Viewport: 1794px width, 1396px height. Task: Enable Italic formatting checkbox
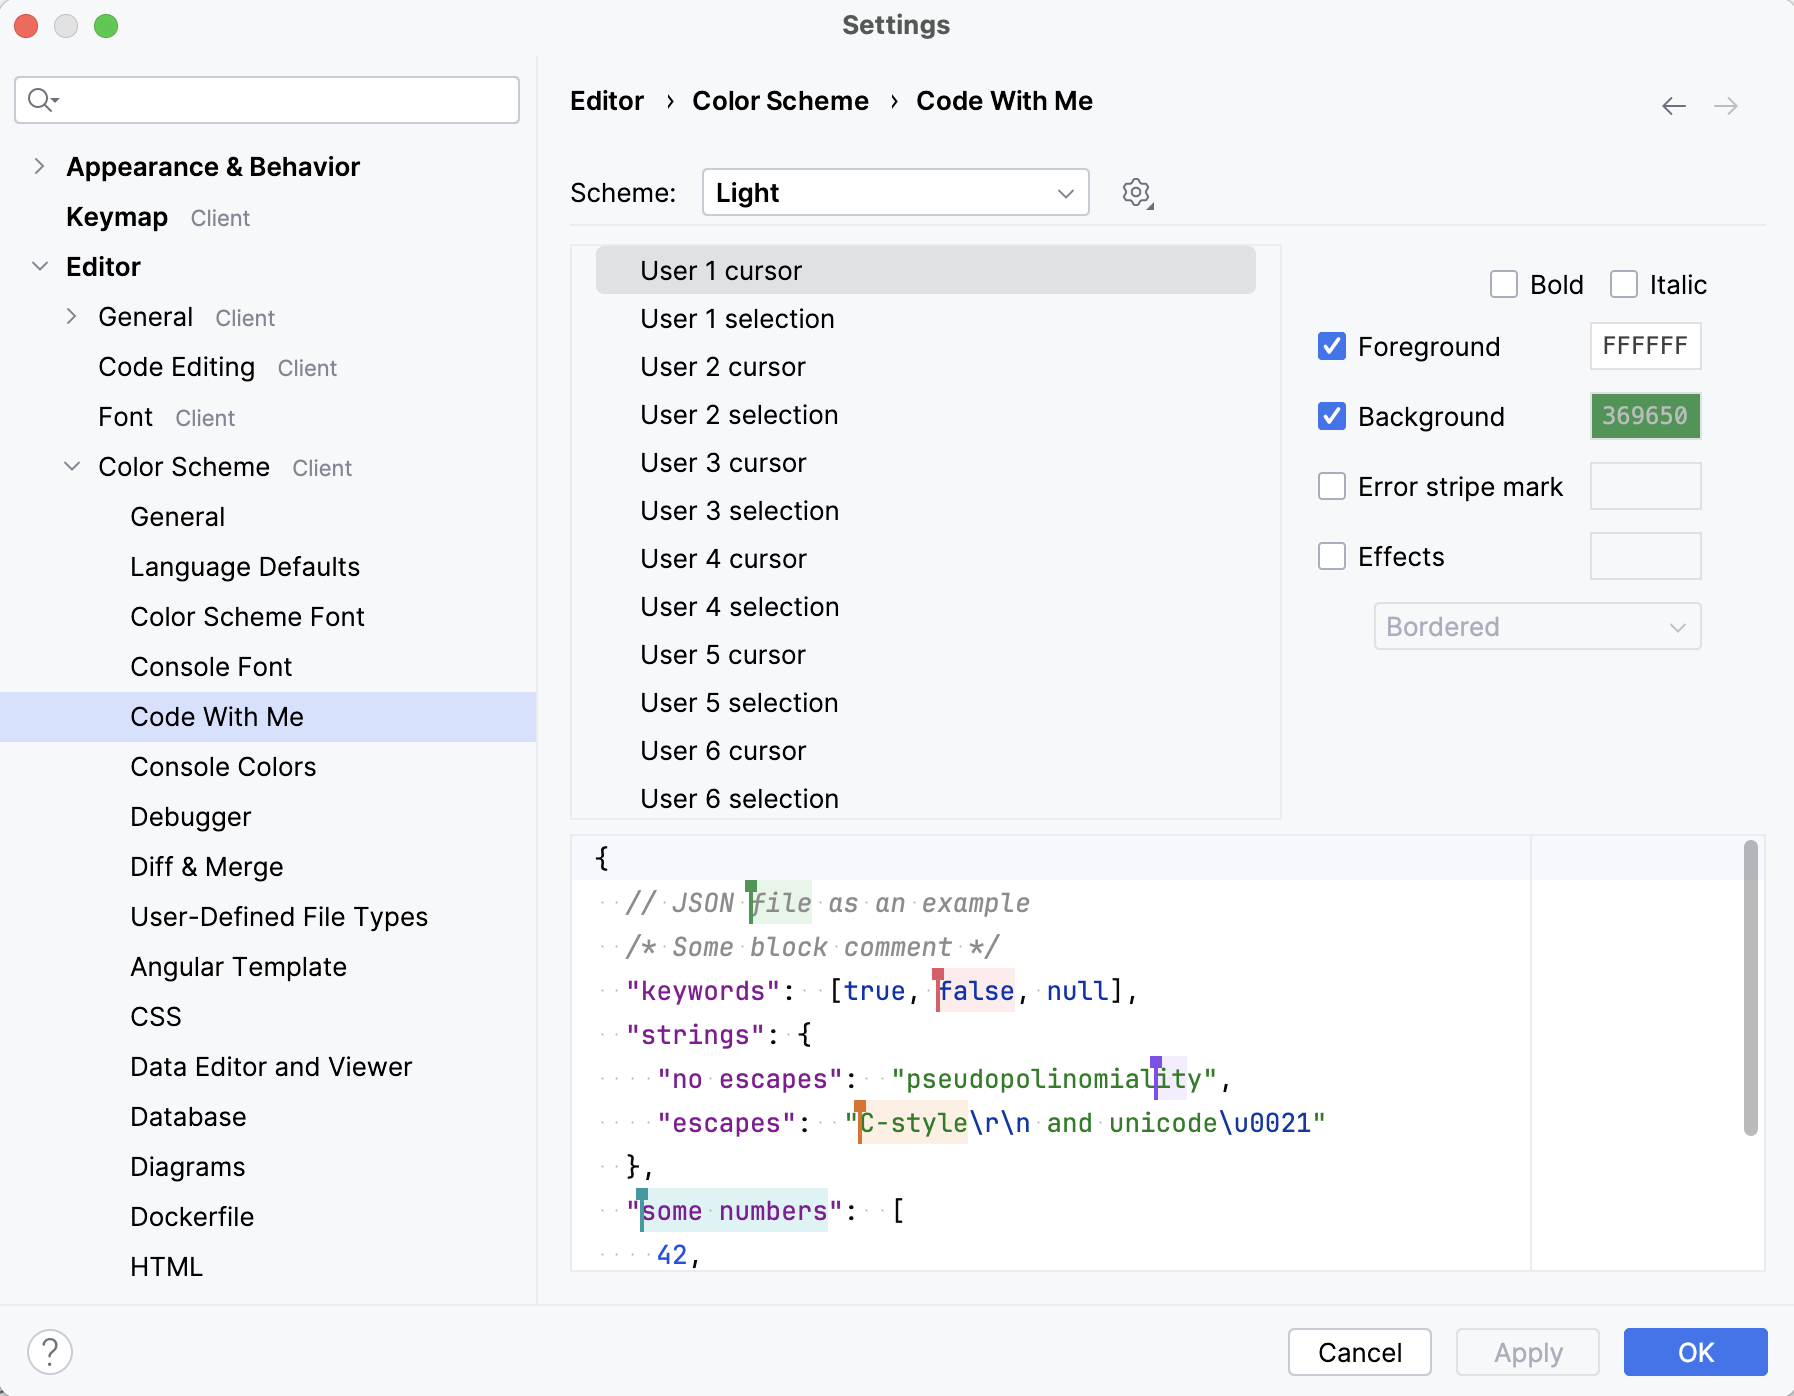1623,284
